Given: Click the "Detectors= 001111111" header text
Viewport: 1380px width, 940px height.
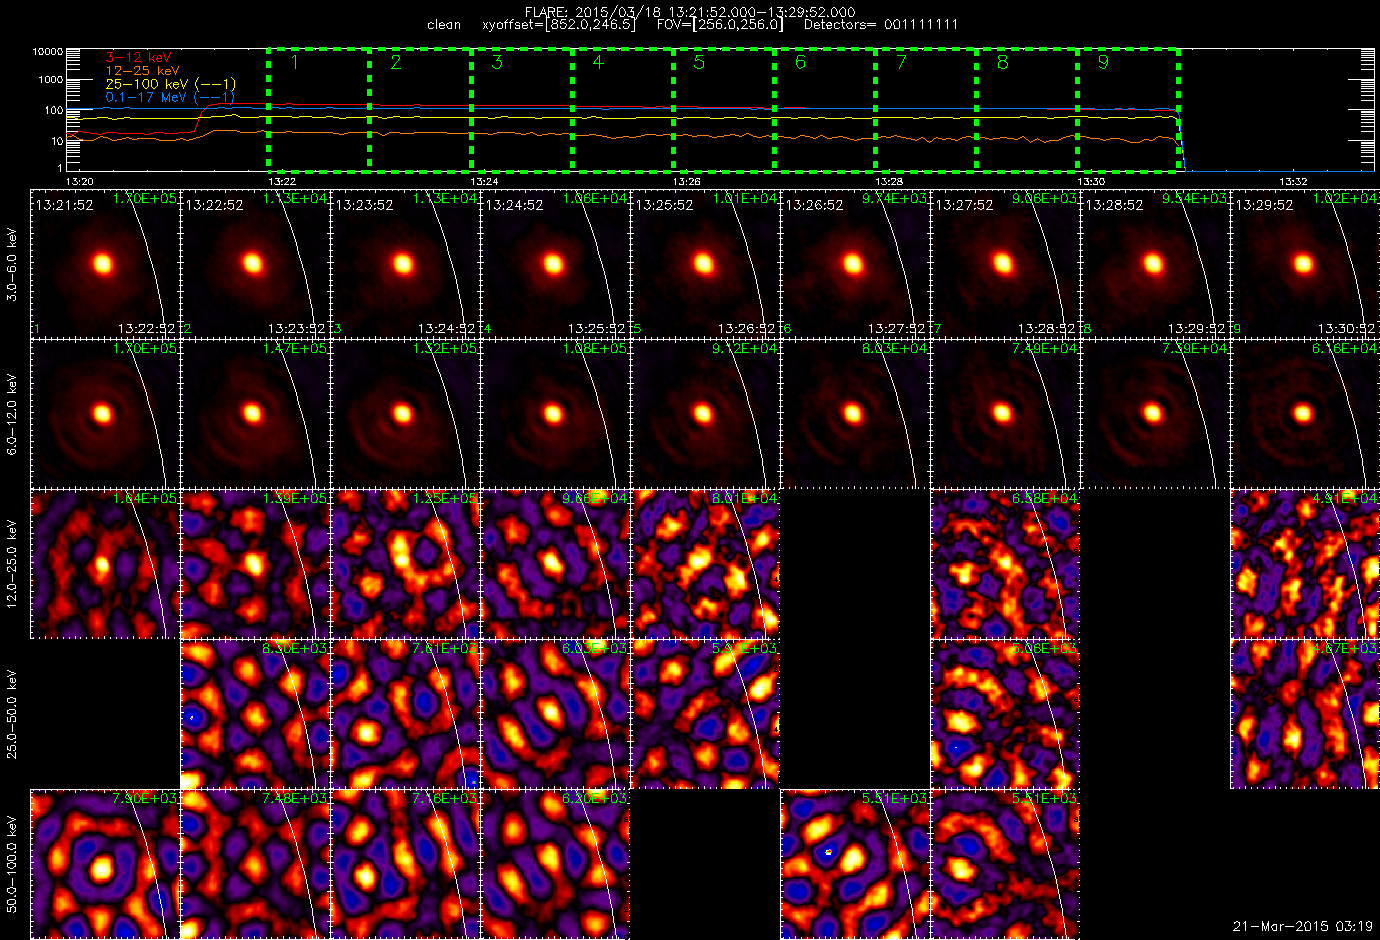Looking at the screenshot, I should 881,25.
